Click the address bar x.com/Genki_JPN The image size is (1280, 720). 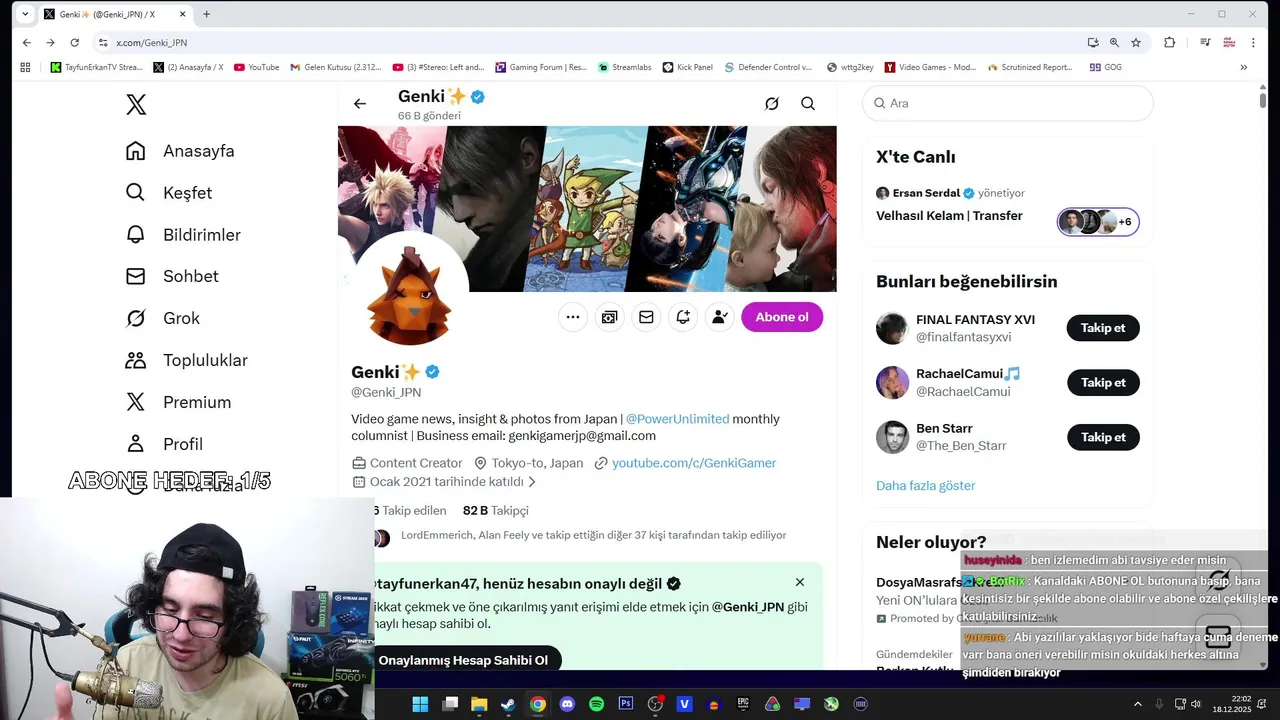coord(151,43)
